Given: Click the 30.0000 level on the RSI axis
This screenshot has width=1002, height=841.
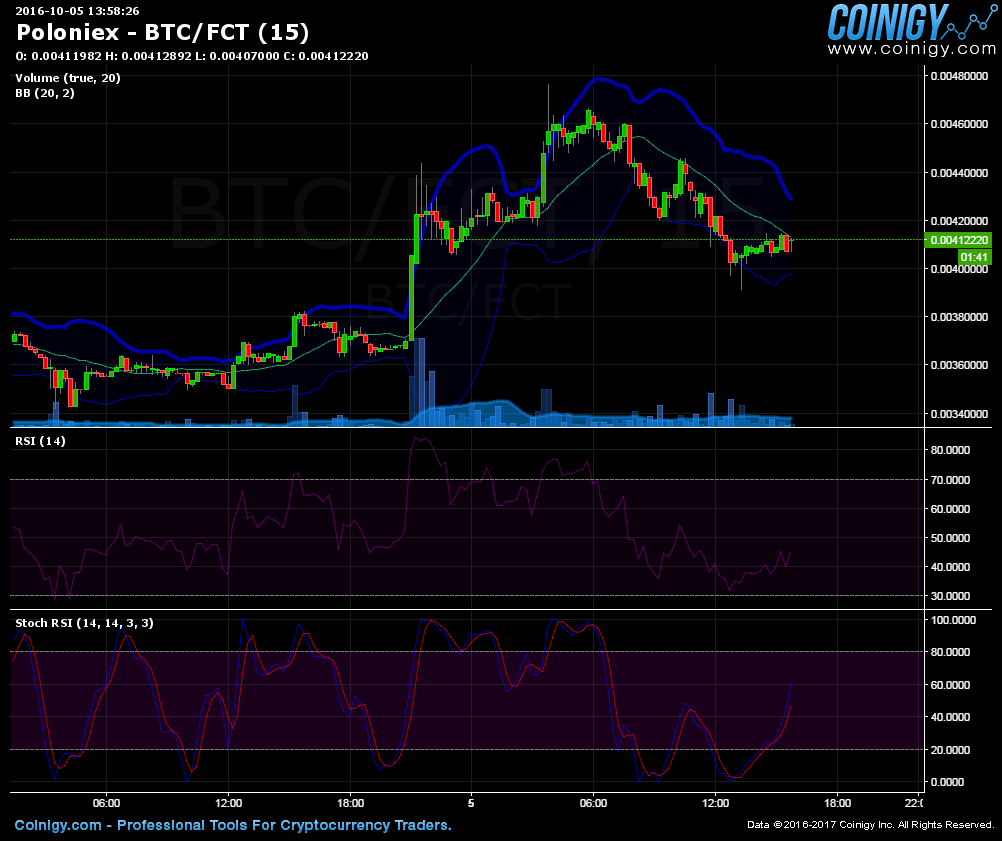Looking at the screenshot, I should [950, 596].
